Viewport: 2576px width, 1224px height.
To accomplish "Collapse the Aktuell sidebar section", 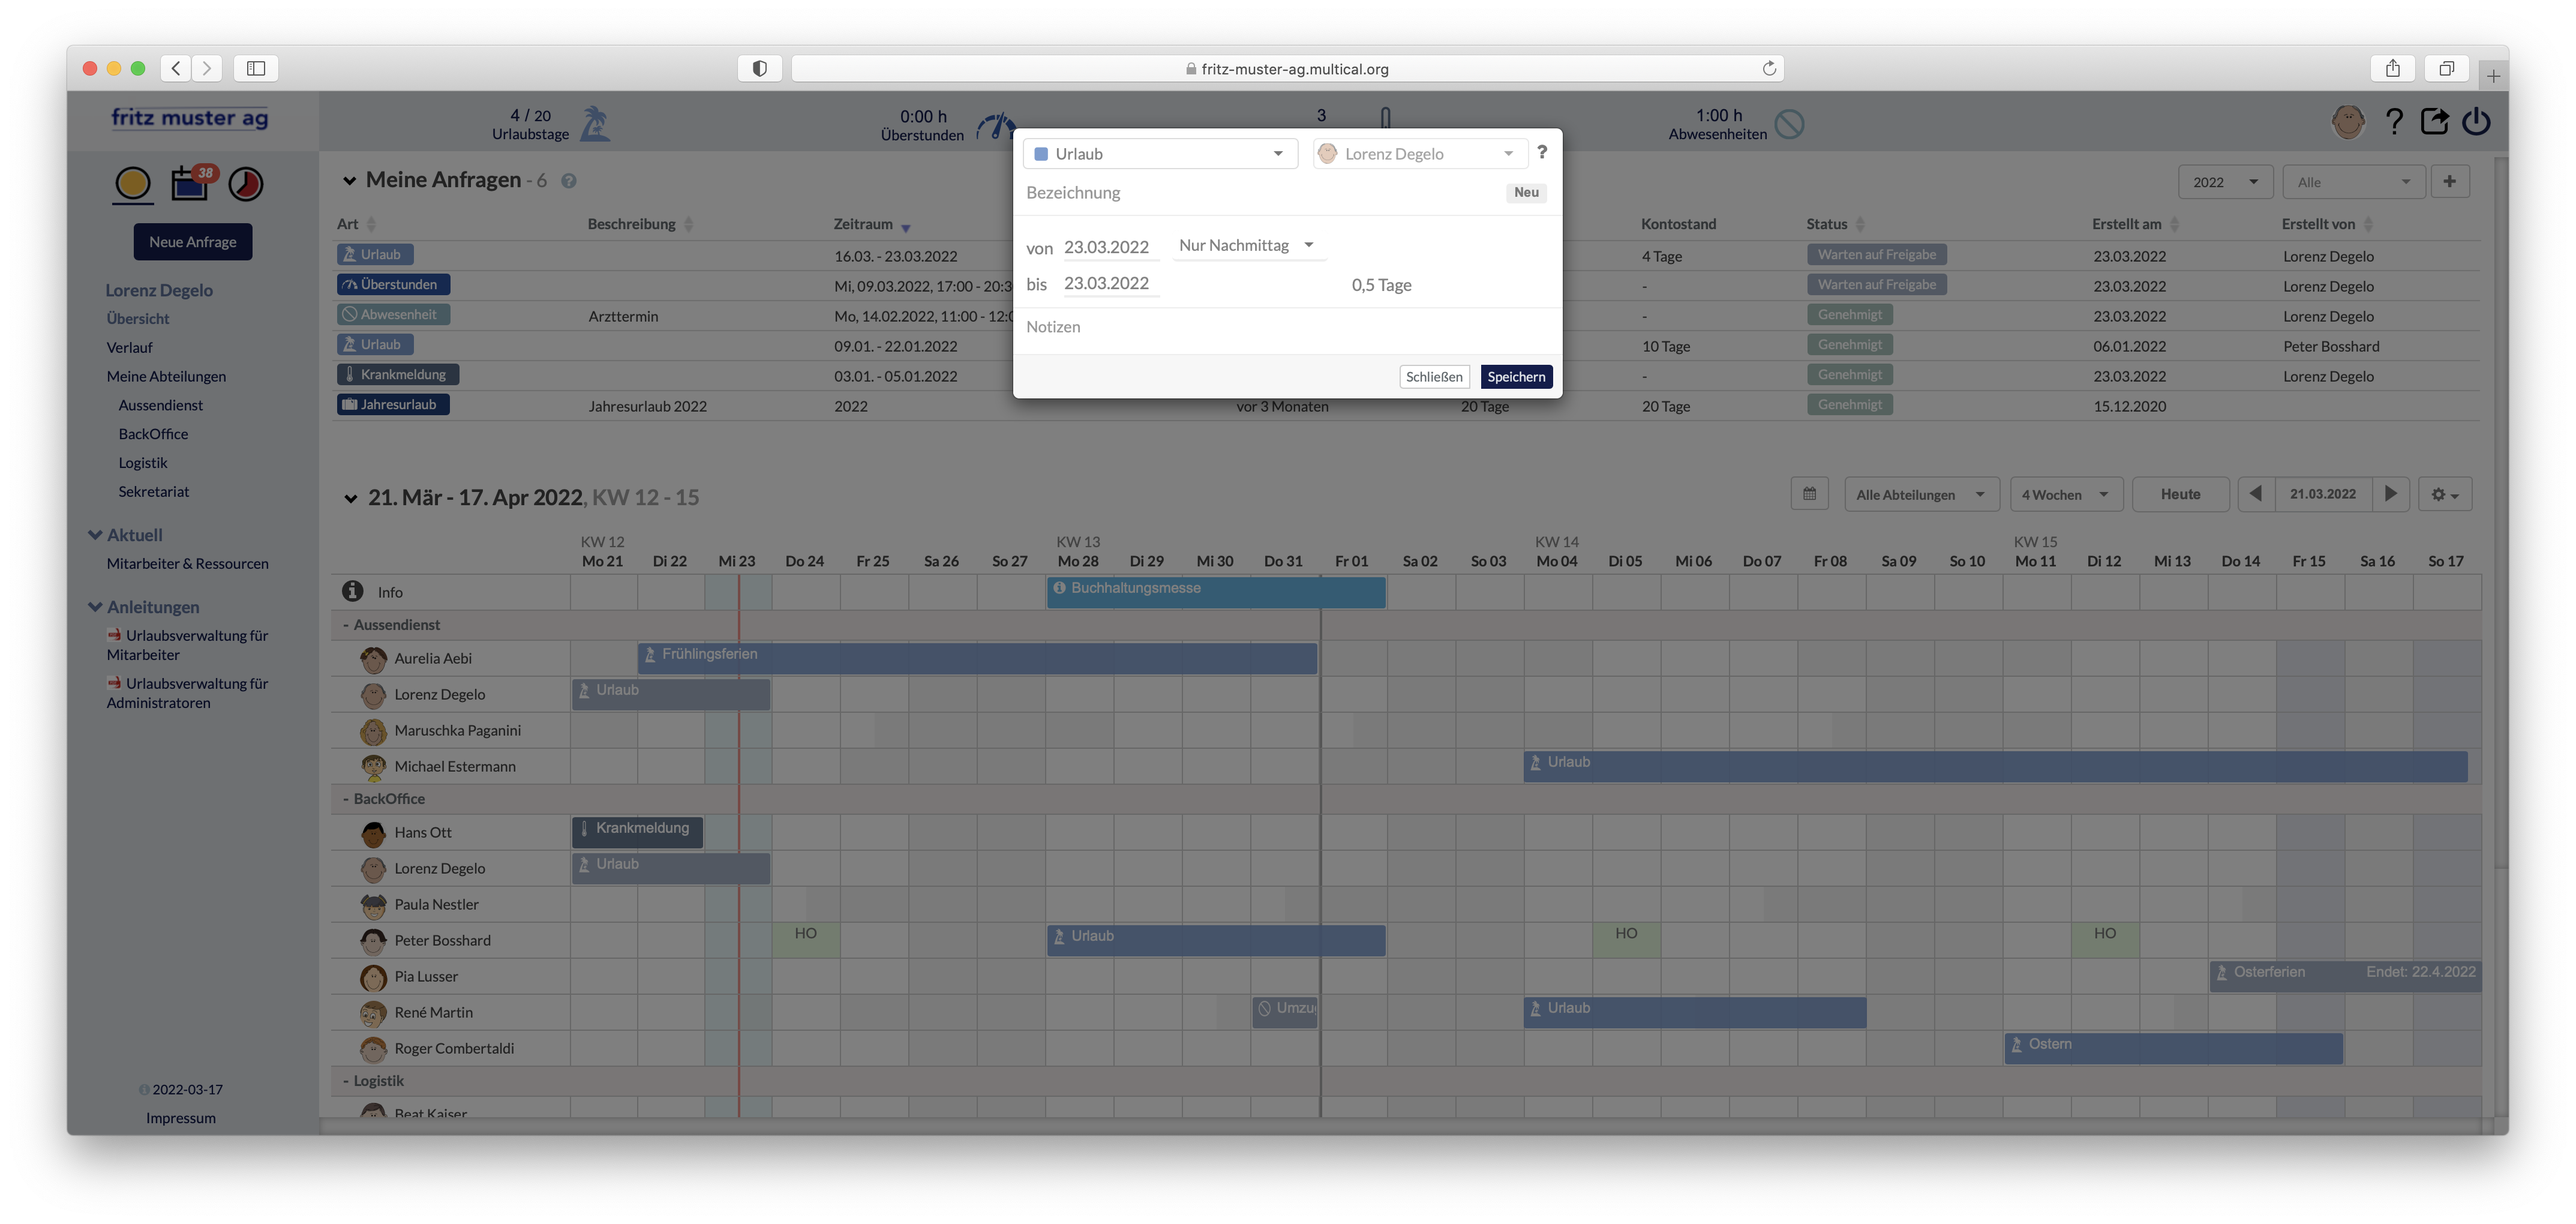I will click(95, 535).
